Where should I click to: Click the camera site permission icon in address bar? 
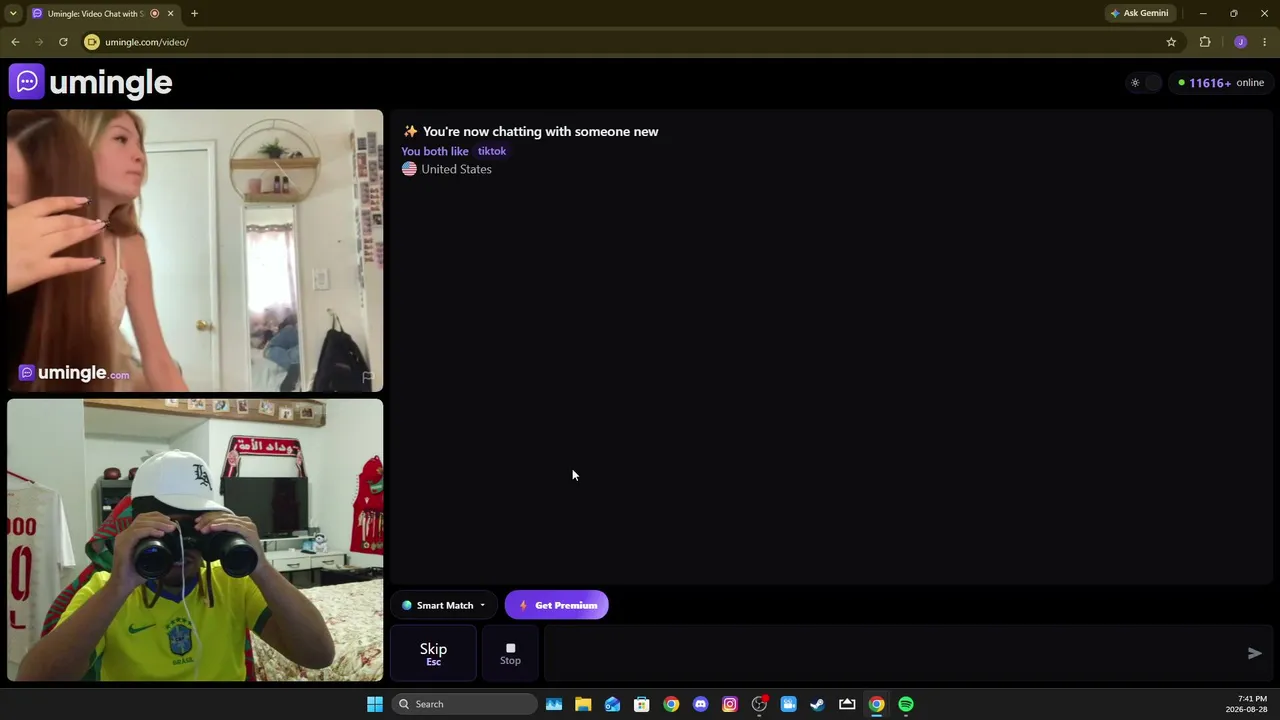pos(92,42)
